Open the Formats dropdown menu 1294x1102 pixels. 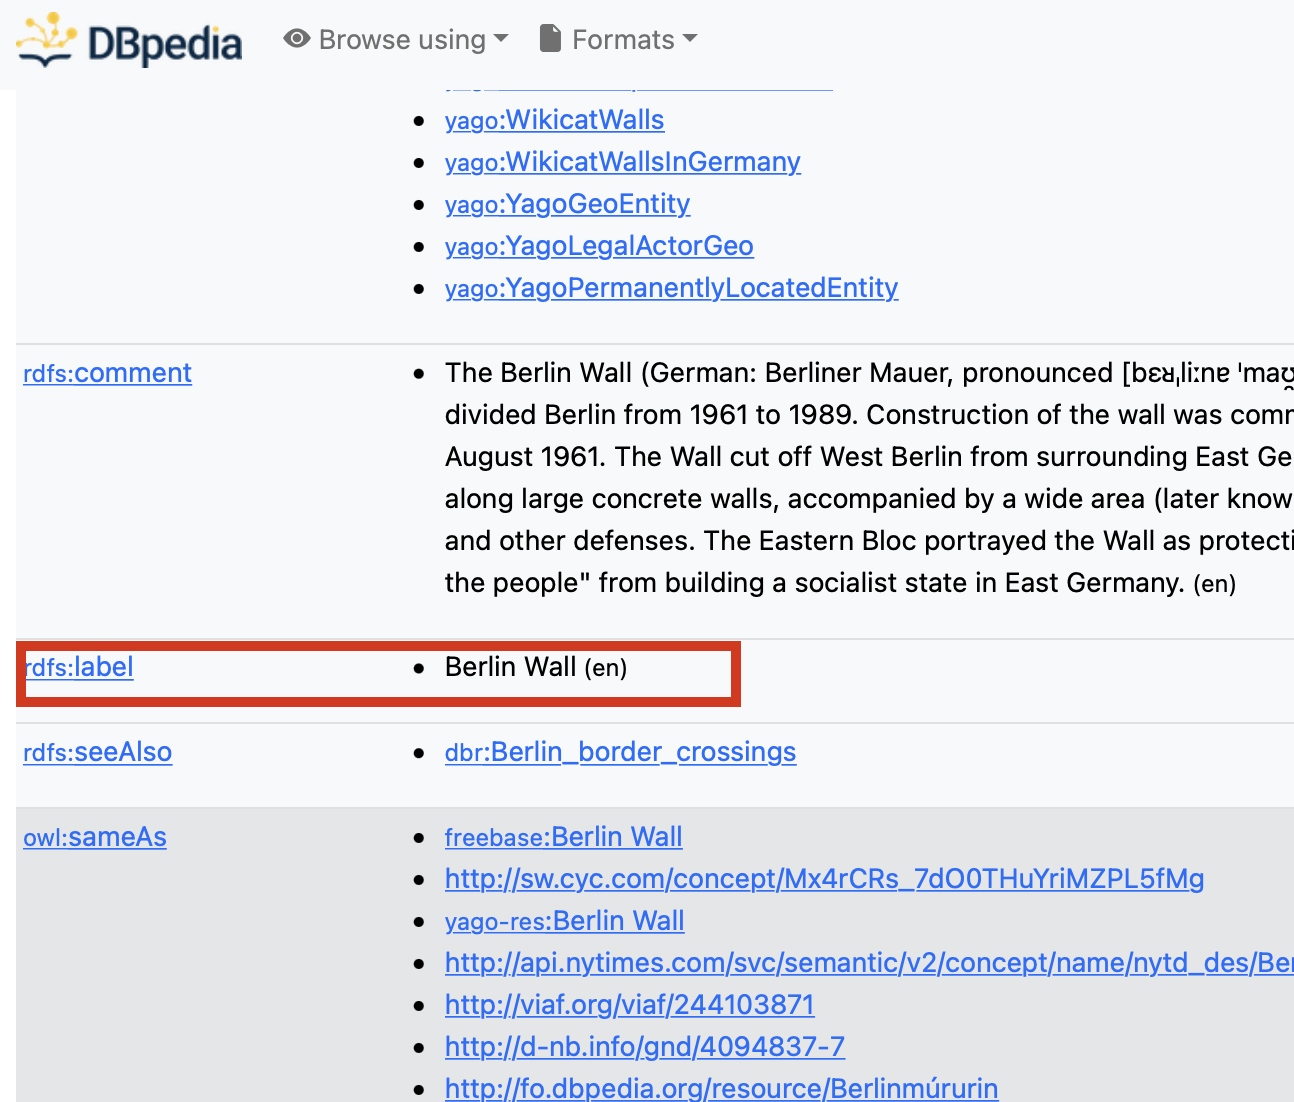619,40
